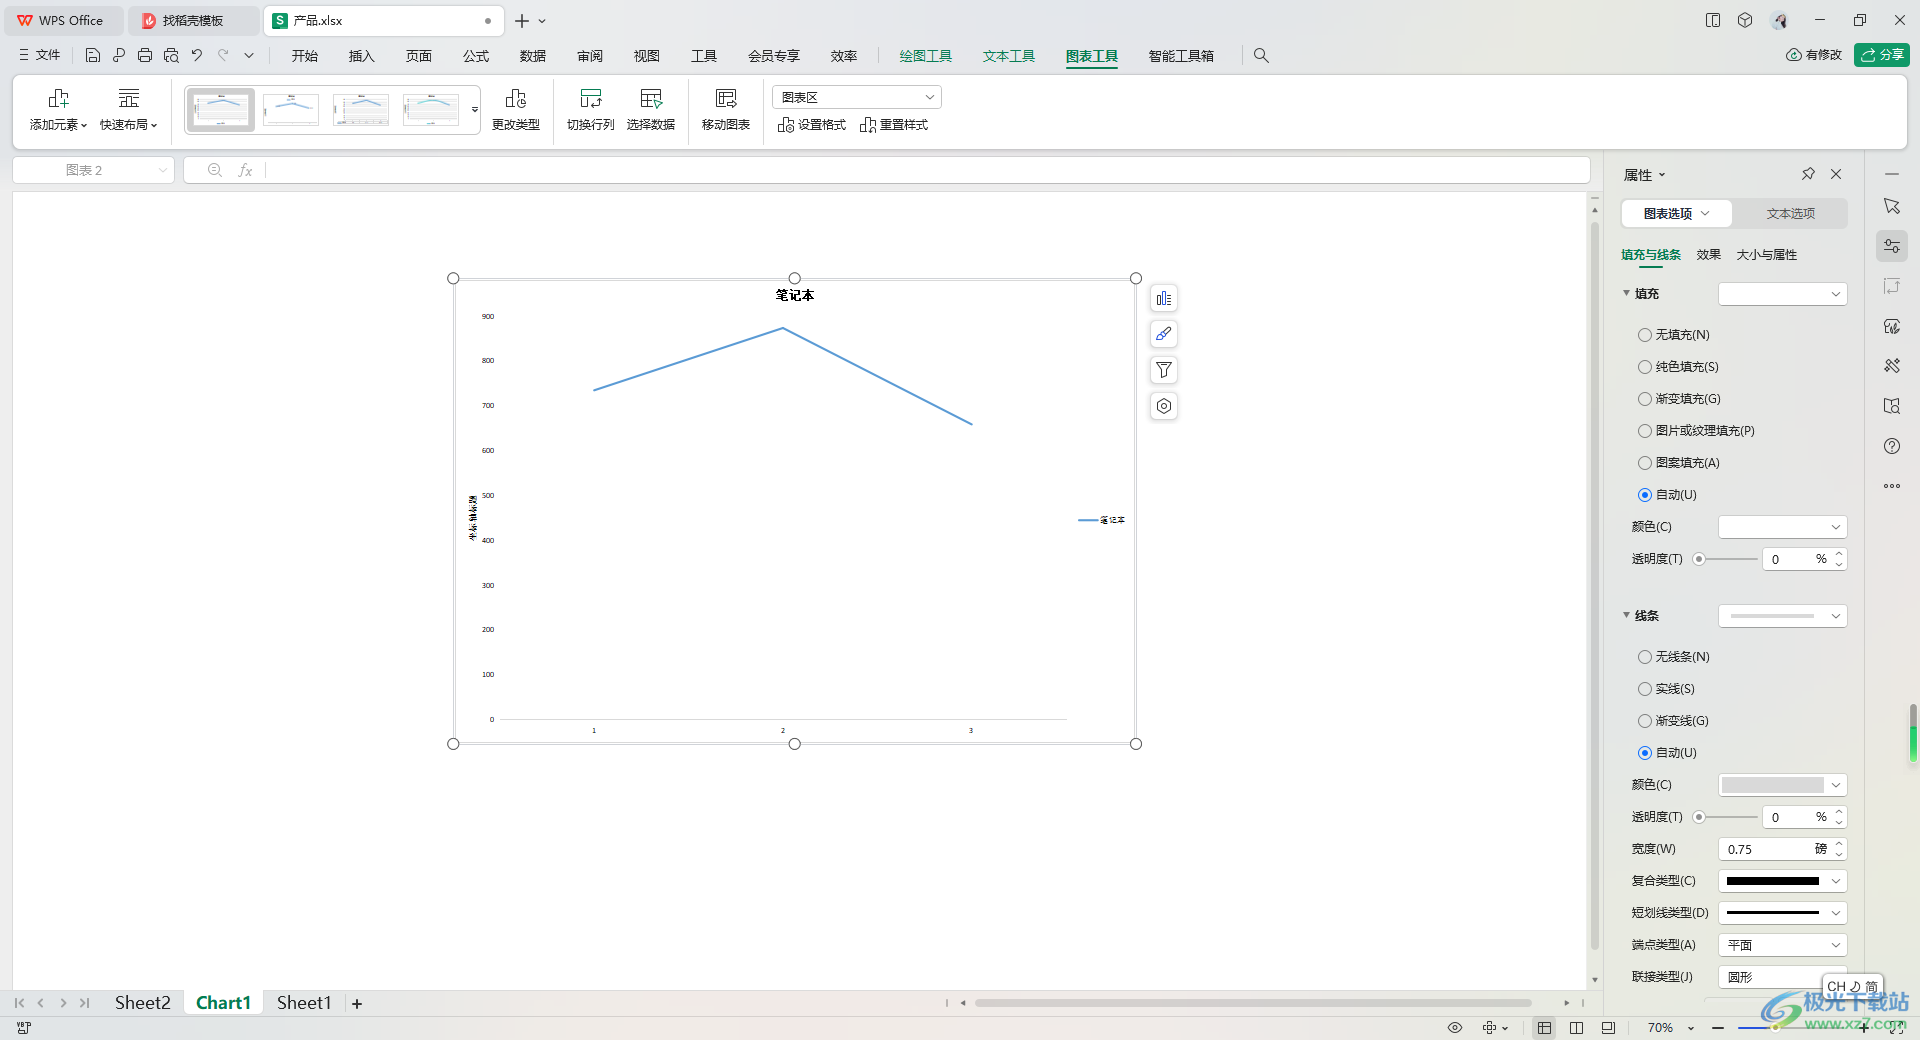Click the 更改类型 change chart type icon
This screenshot has height=1040, width=1920.
[516, 110]
